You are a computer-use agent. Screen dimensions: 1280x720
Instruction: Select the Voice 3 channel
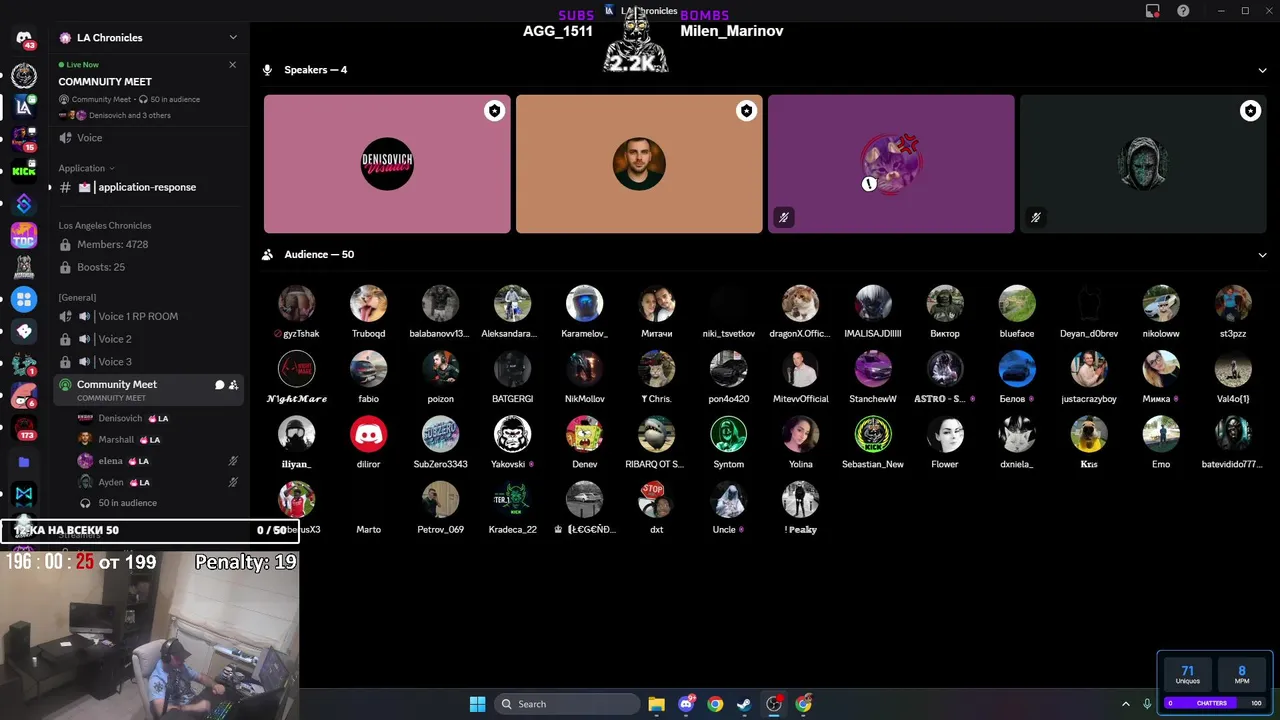(x=148, y=362)
